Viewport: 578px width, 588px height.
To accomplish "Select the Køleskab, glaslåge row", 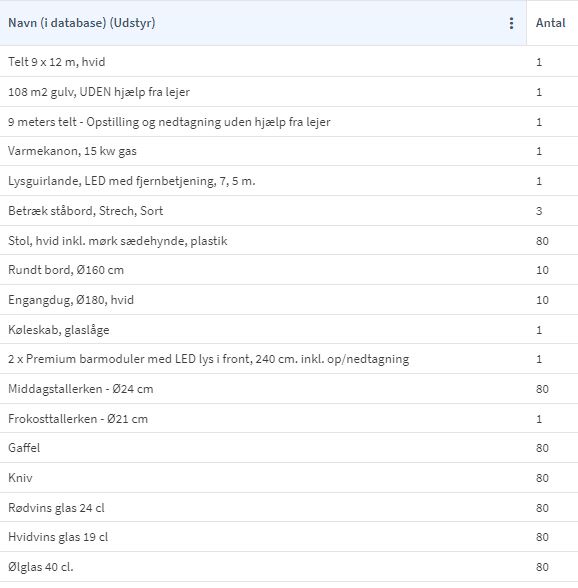I will [x=289, y=329].
